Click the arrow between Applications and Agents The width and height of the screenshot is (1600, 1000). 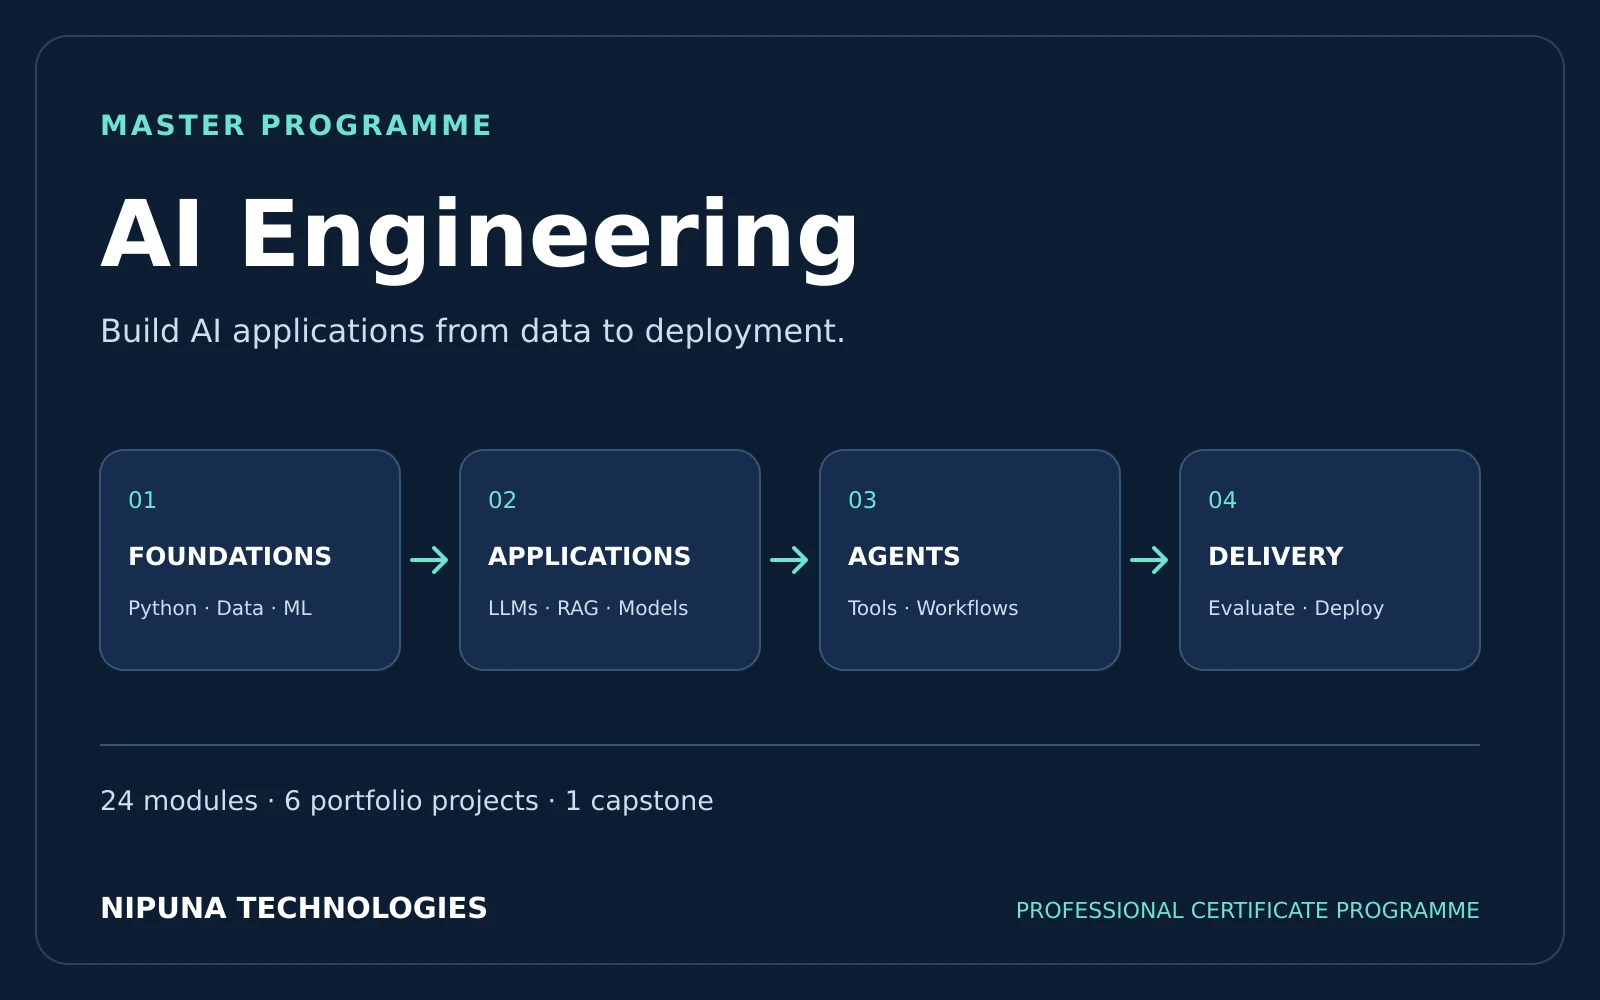click(790, 560)
